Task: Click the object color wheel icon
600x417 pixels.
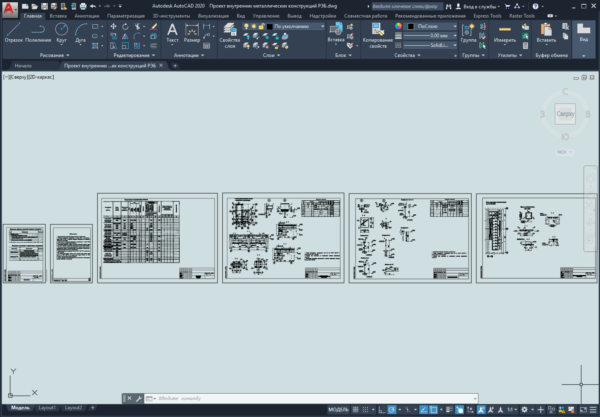Action: (x=398, y=26)
